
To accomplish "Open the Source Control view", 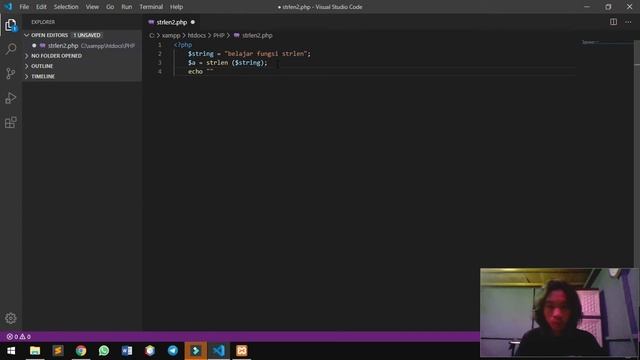I will (x=11, y=73).
